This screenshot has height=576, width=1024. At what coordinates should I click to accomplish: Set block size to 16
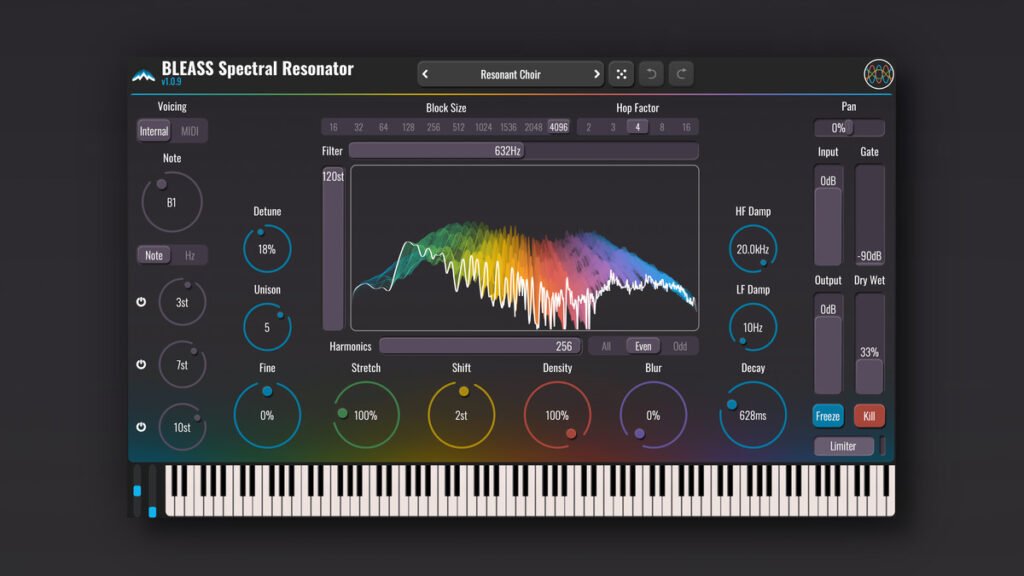tap(334, 127)
